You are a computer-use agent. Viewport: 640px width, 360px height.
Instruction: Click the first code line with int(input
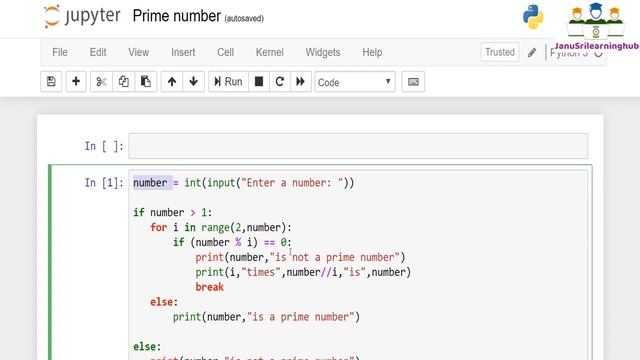(244, 183)
